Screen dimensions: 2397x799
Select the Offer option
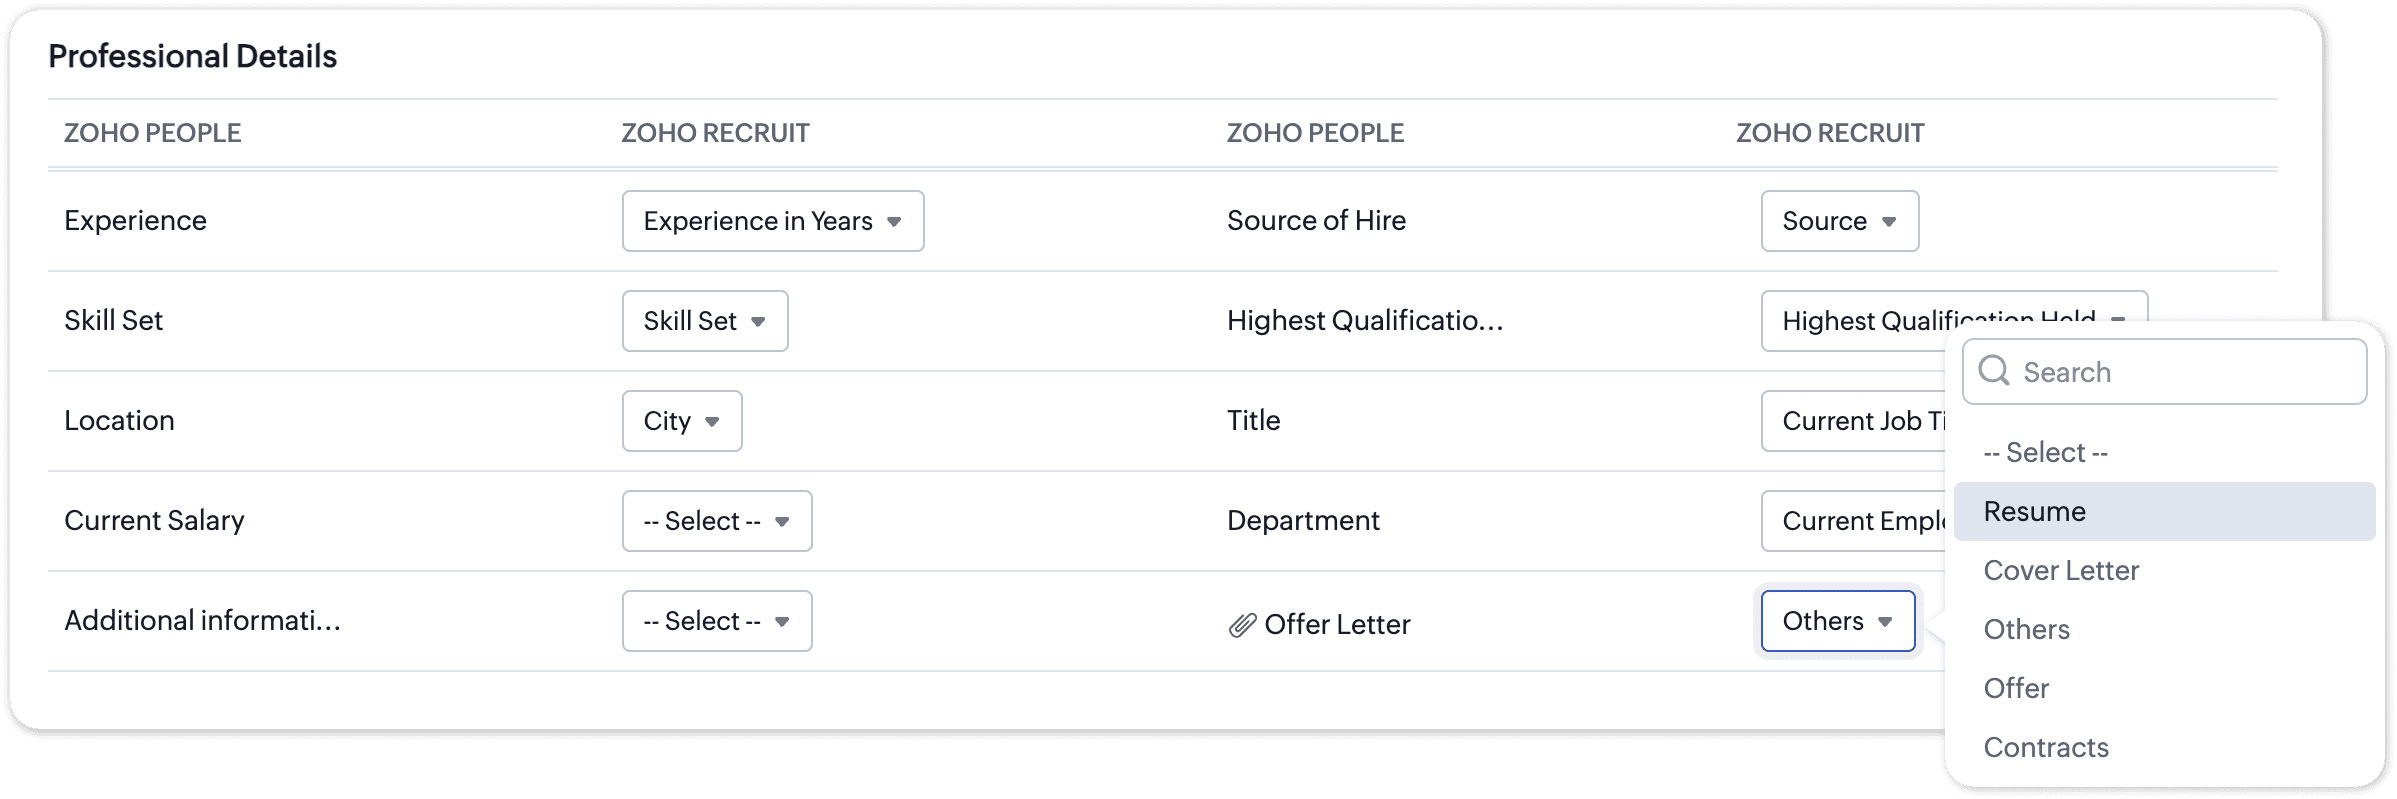[2015, 689]
